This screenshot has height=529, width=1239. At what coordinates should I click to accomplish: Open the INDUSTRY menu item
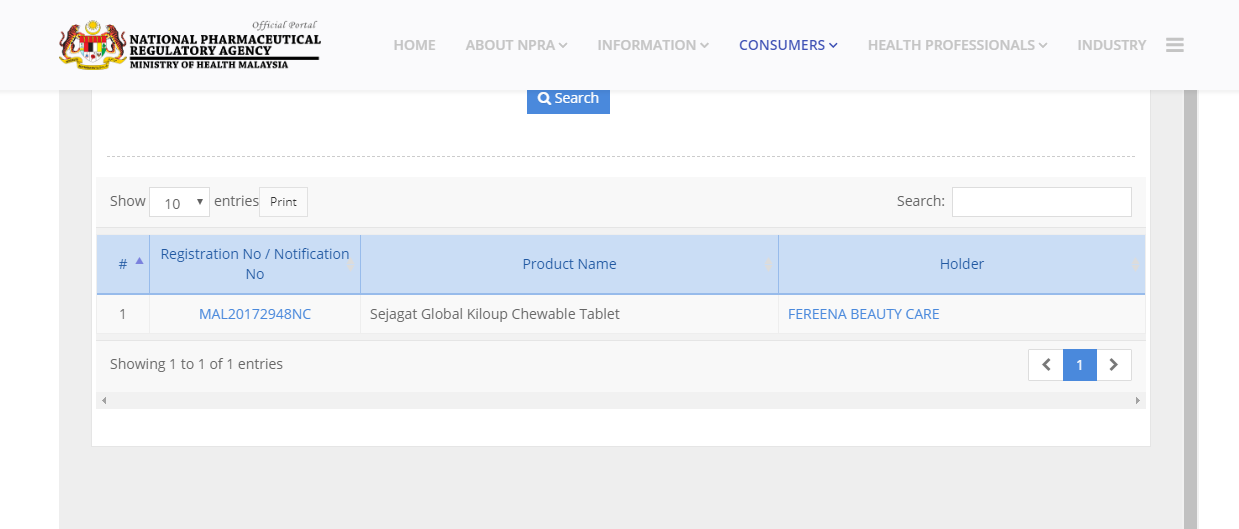[1111, 45]
